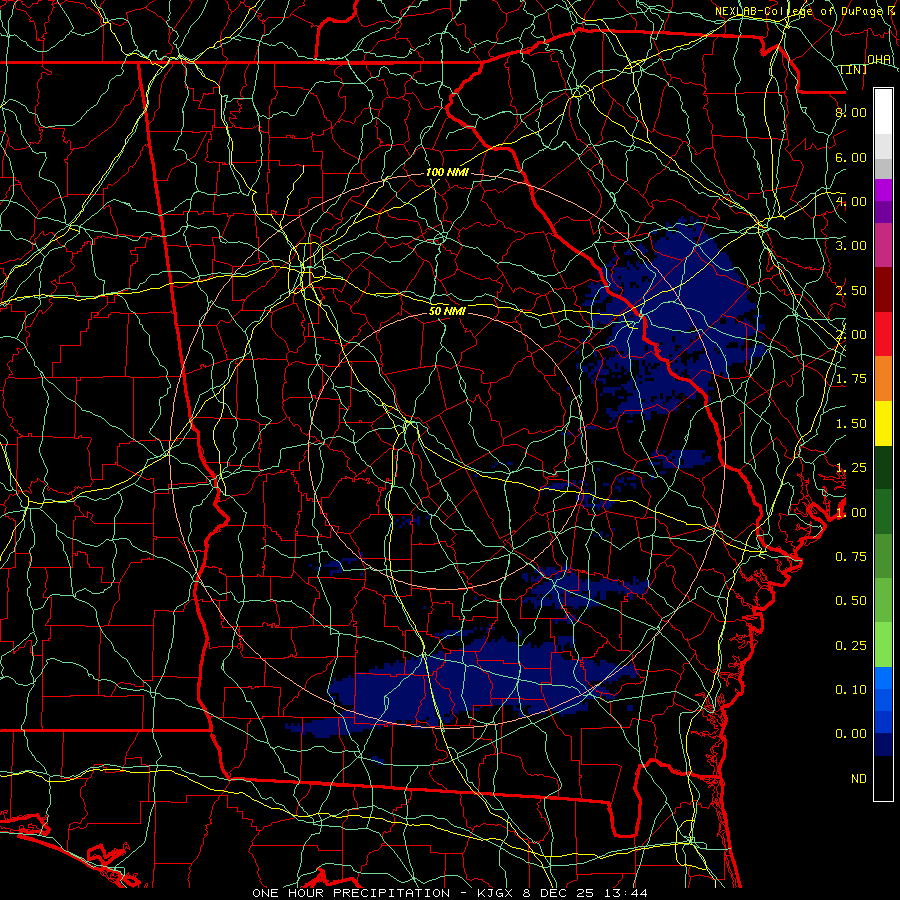Image resolution: width=900 pixels, height=900 pixels.
Task: Click the pink legend swatch beside 3.00
Action: pos(883,246)
